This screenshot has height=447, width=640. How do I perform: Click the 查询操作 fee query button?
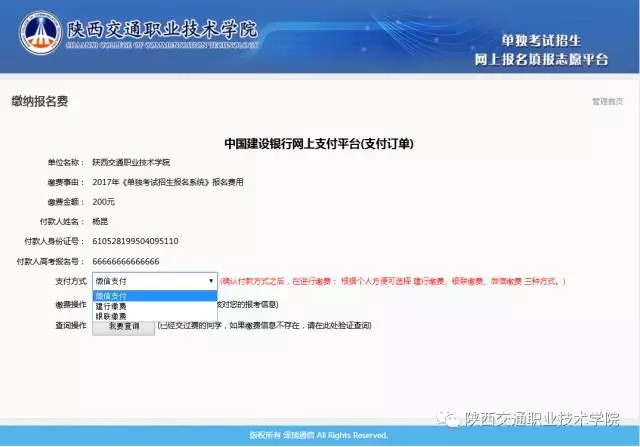tap(124, 327)
